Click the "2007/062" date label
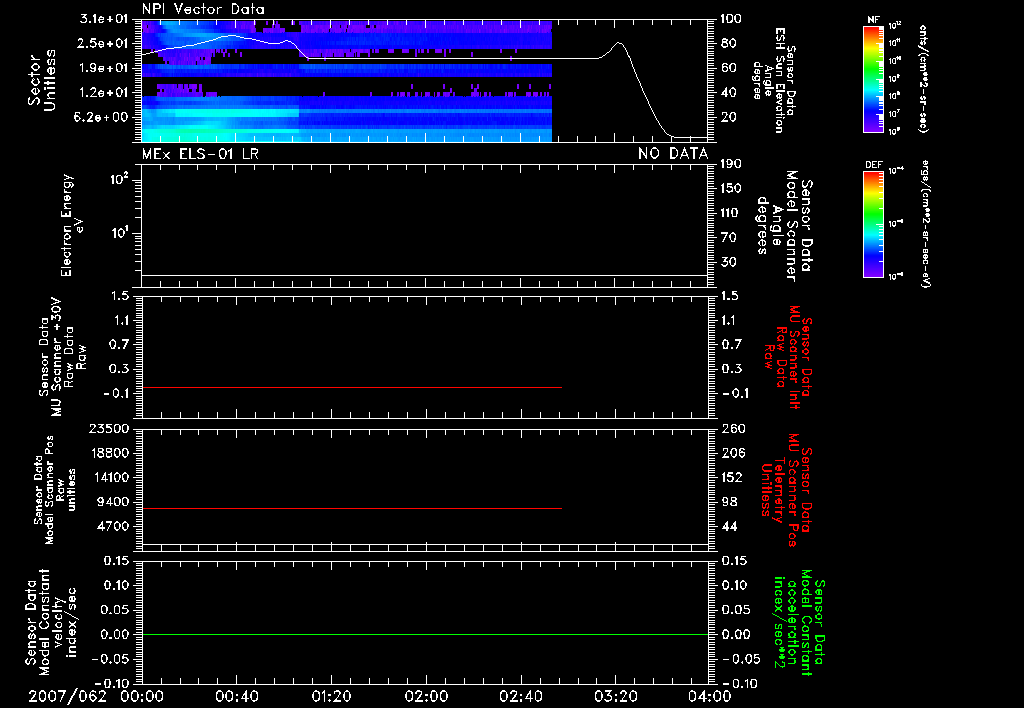This screenshot has width=1024, height=708. (x=67, y=696)
